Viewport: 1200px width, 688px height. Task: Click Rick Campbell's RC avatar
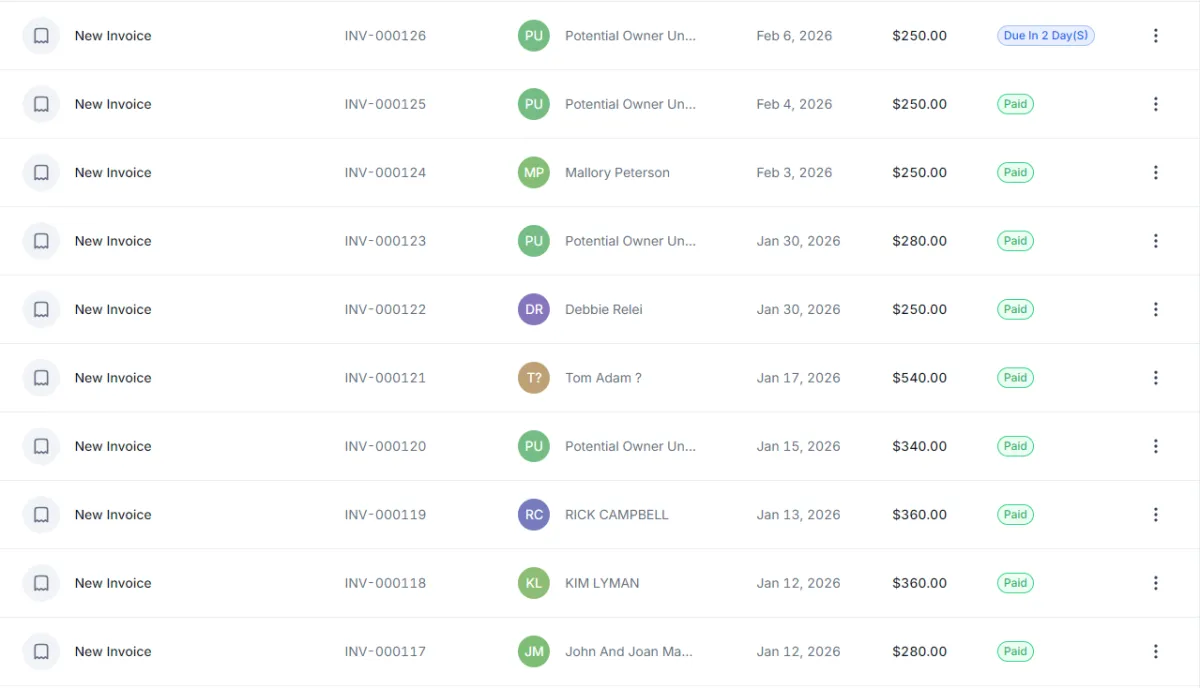coord(534,515)
